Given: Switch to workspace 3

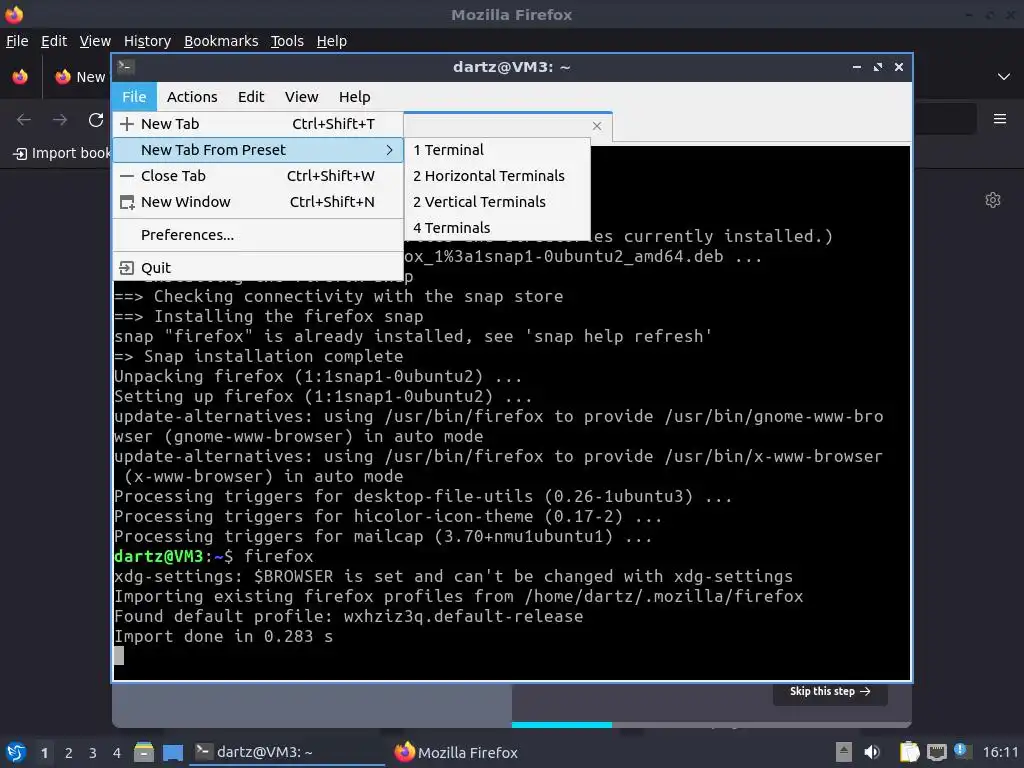Looking at the screenshot, I should (x=93, y=753).
